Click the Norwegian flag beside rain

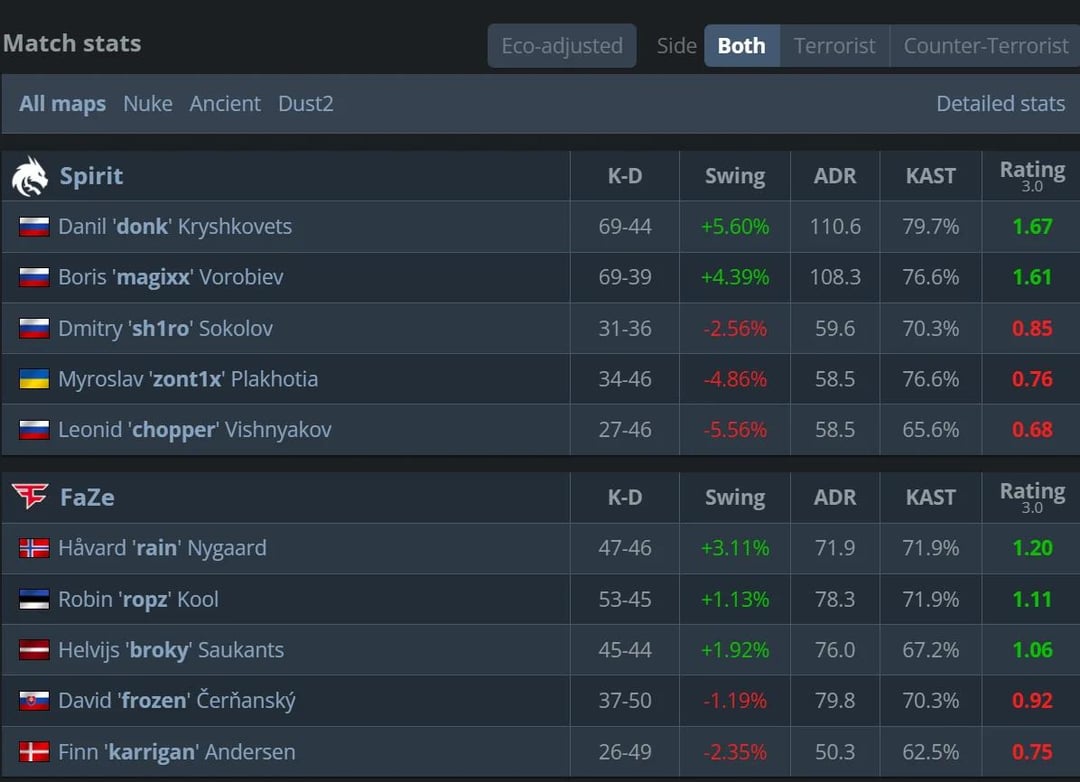(34, 548)
